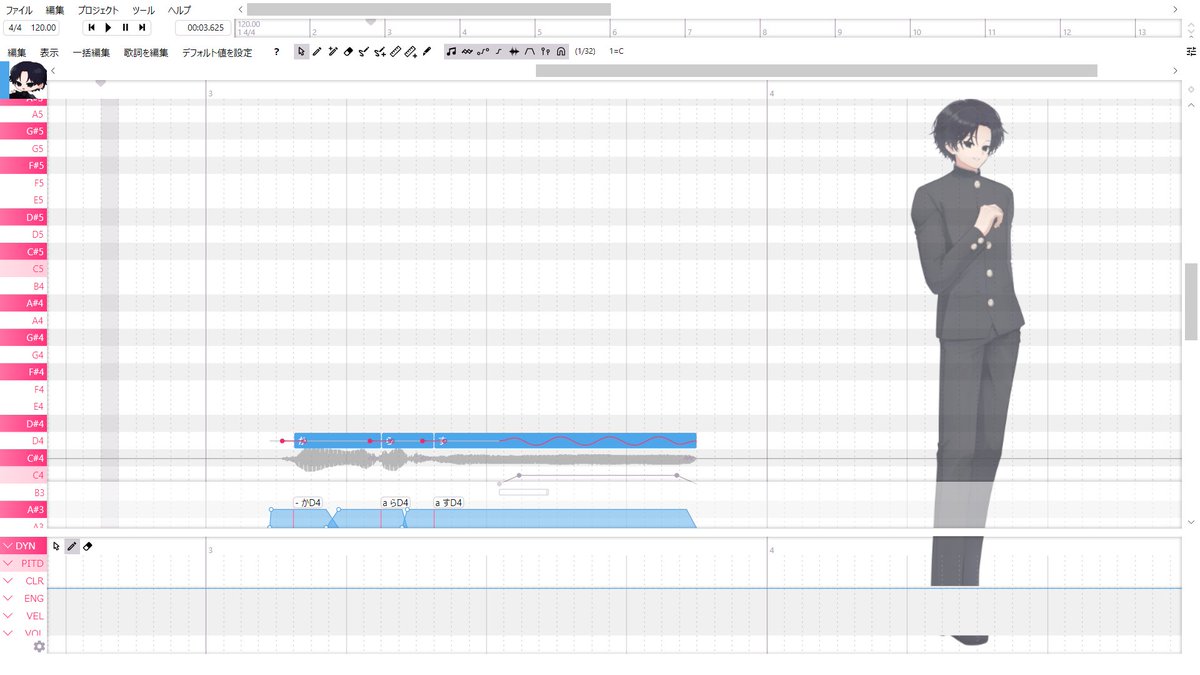Viewport: 1200px width, 675px height.
Task: Click the piano roll horizontal scrollbar thumb
Action: (x=816, y=70)
